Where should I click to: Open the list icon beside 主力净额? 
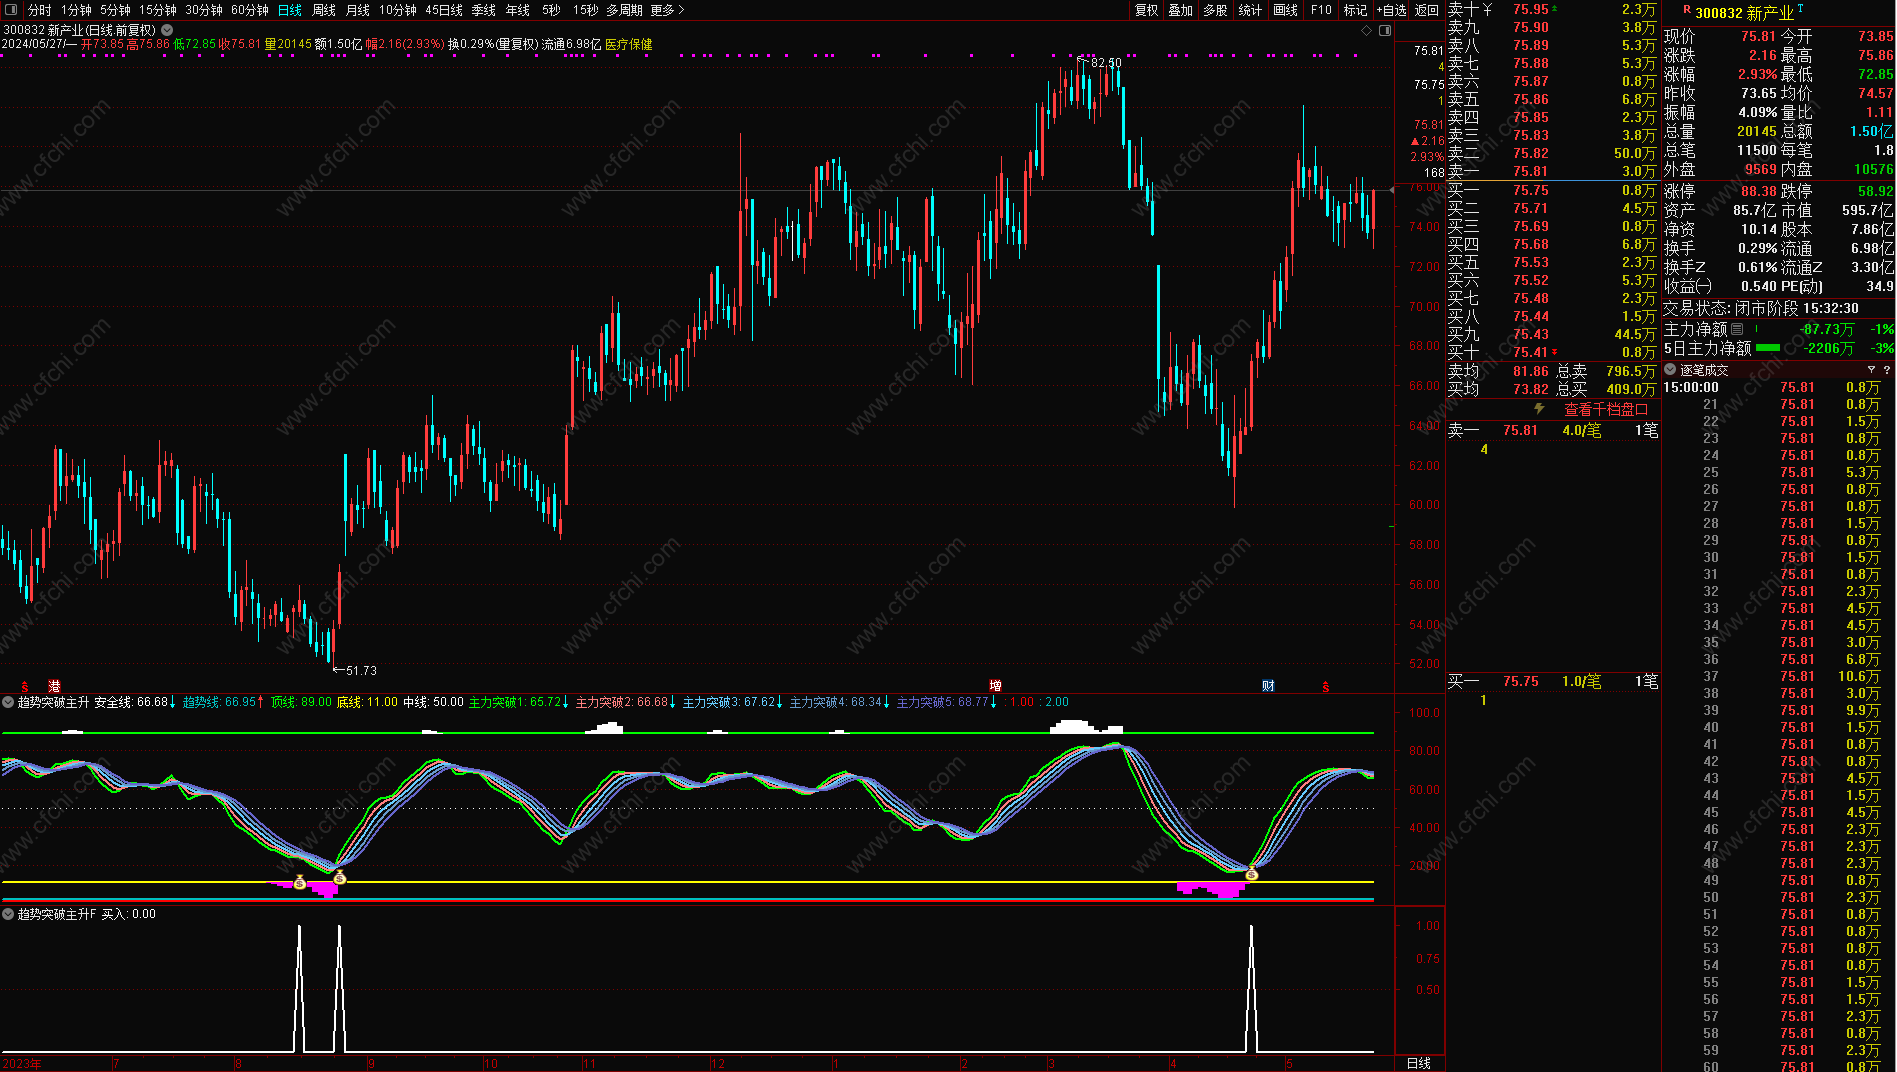click(1737, 329)
